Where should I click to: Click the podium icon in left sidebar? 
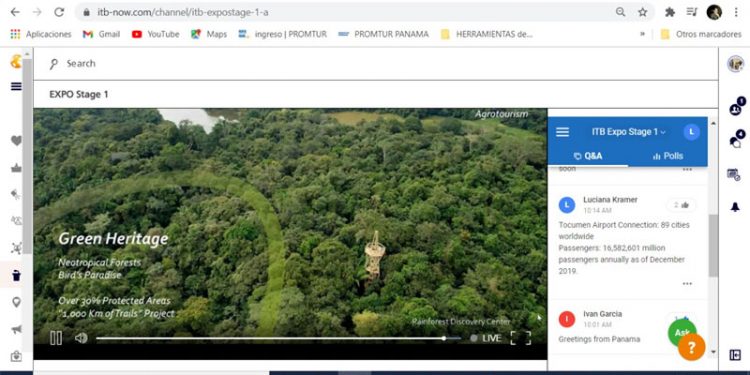[x=16, y=168]
